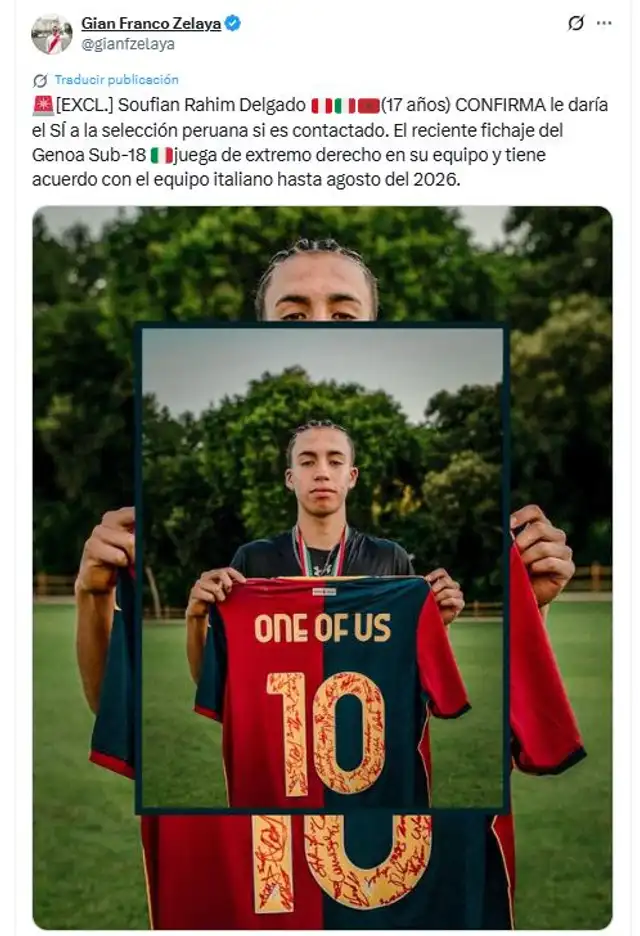Click the blue verified badge
The width and height of the screenshot is (640, 936).
coord(233,23)
